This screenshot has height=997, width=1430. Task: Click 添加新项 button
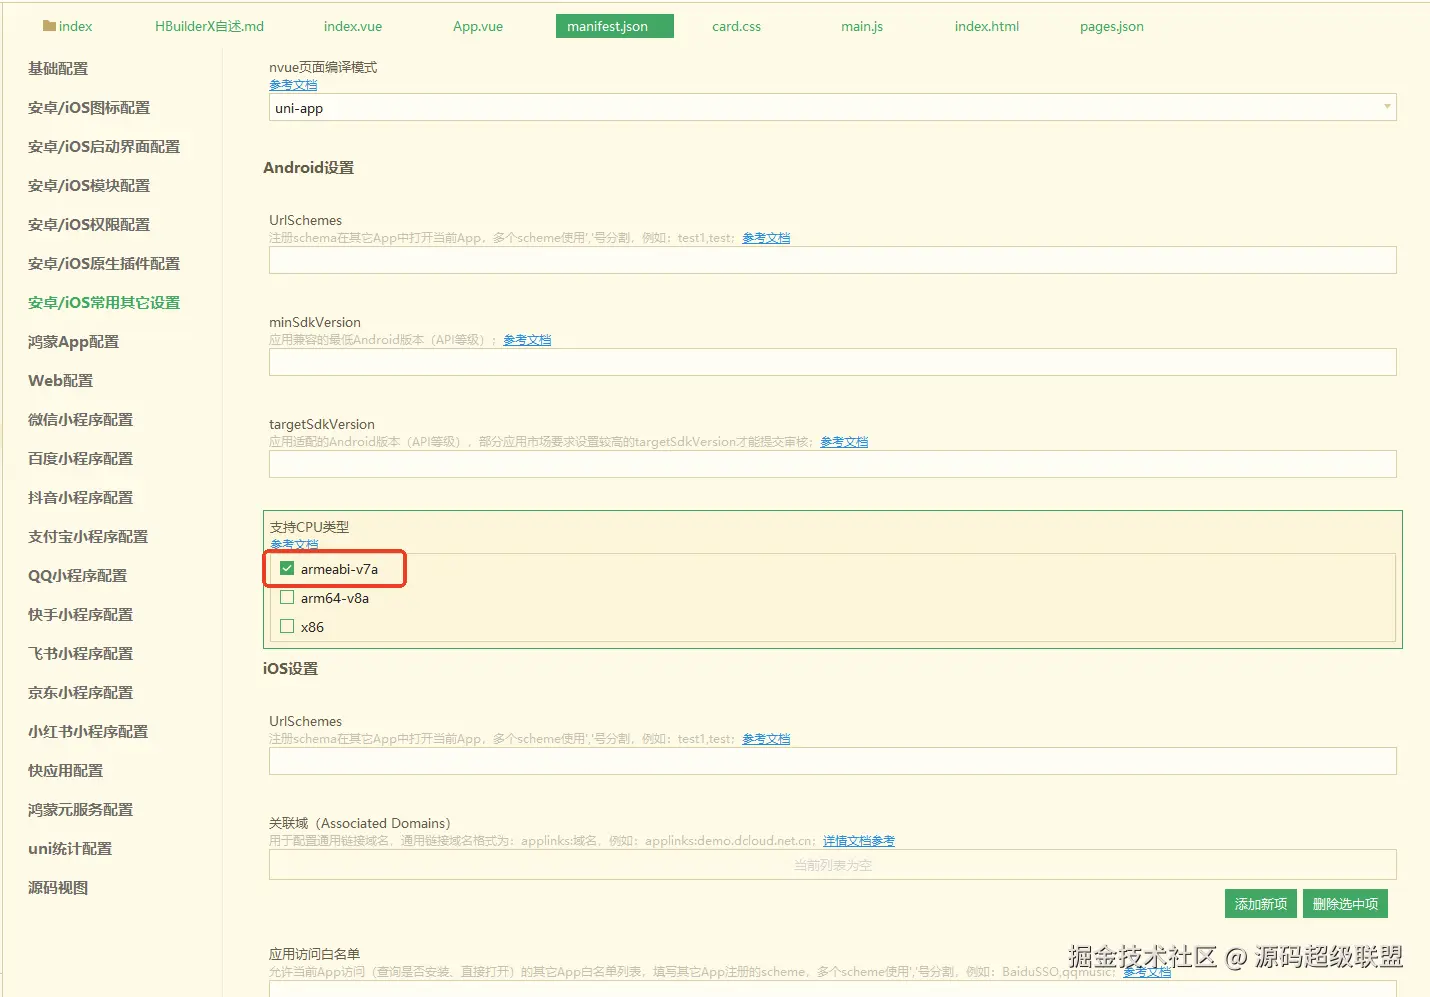coord(1261,904)
